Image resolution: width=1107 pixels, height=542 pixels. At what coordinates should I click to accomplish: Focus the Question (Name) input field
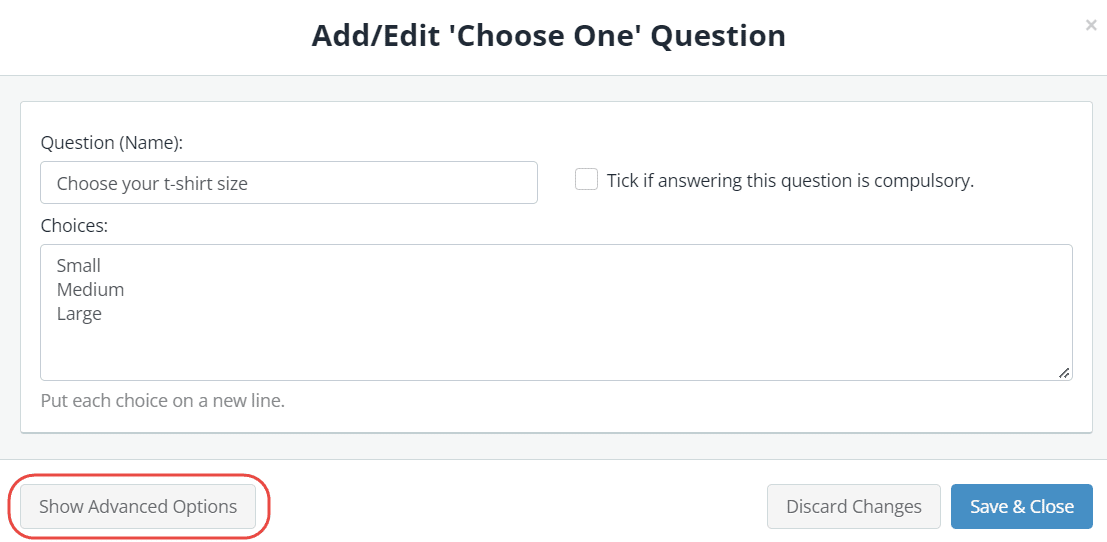point(289,183)
